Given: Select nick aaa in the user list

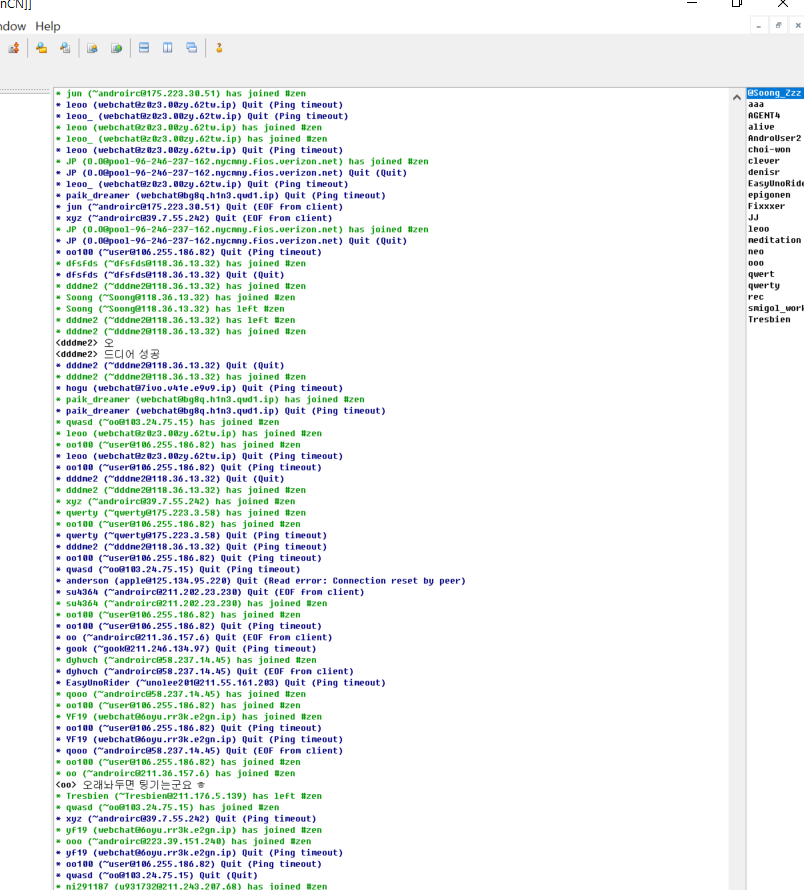Looking at the screenshot, I should pos(756,104).
